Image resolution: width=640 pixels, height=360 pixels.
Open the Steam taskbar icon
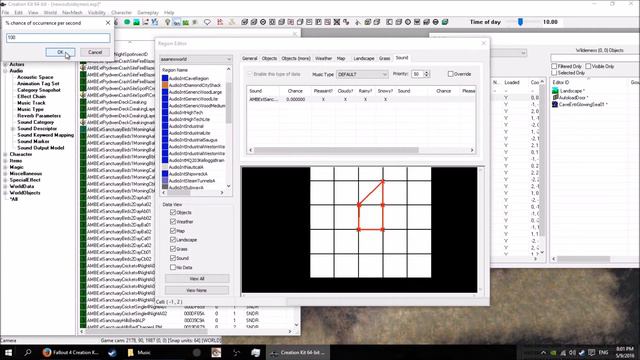pos(112,352)
